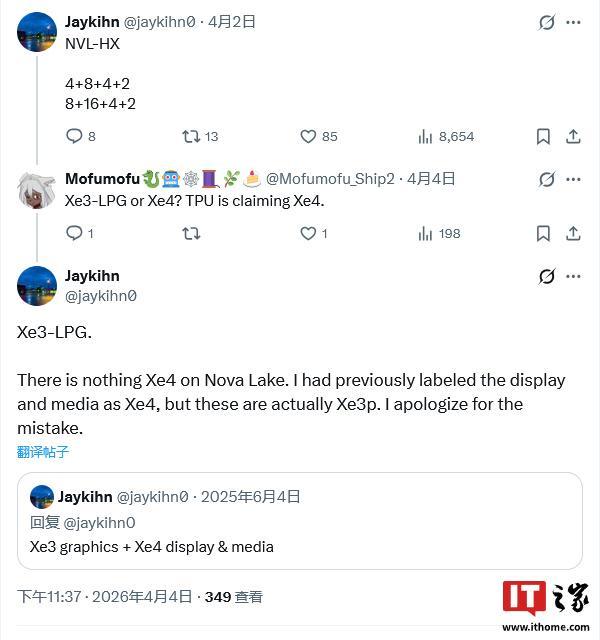View analytics for Mofumofu's 198 views reply
600x640 pixels.
coord(425,233)
